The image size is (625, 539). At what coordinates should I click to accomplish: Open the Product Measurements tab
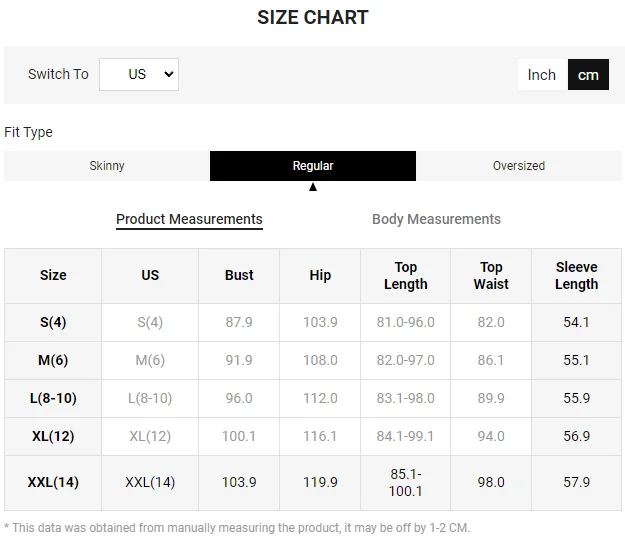pos(189,219)
